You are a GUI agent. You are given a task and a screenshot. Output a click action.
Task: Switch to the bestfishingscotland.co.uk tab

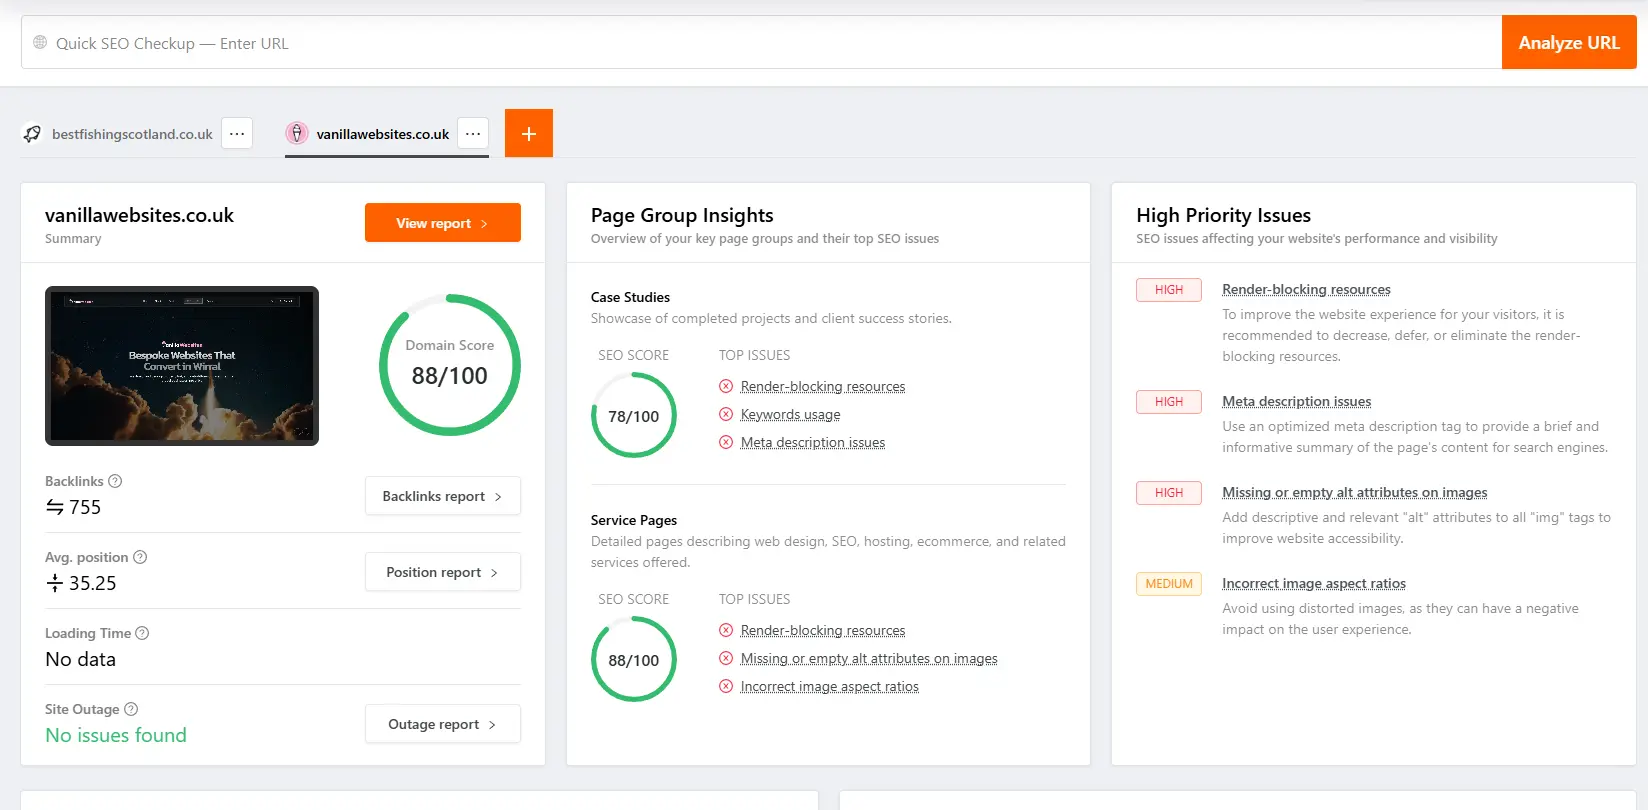click(132, 134)
